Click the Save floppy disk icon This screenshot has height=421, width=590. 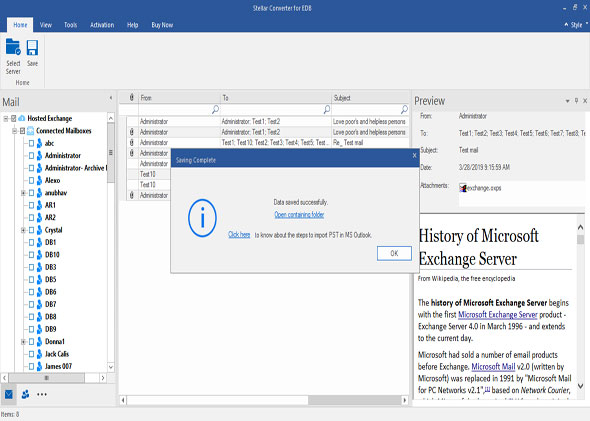tap(32, 48)
